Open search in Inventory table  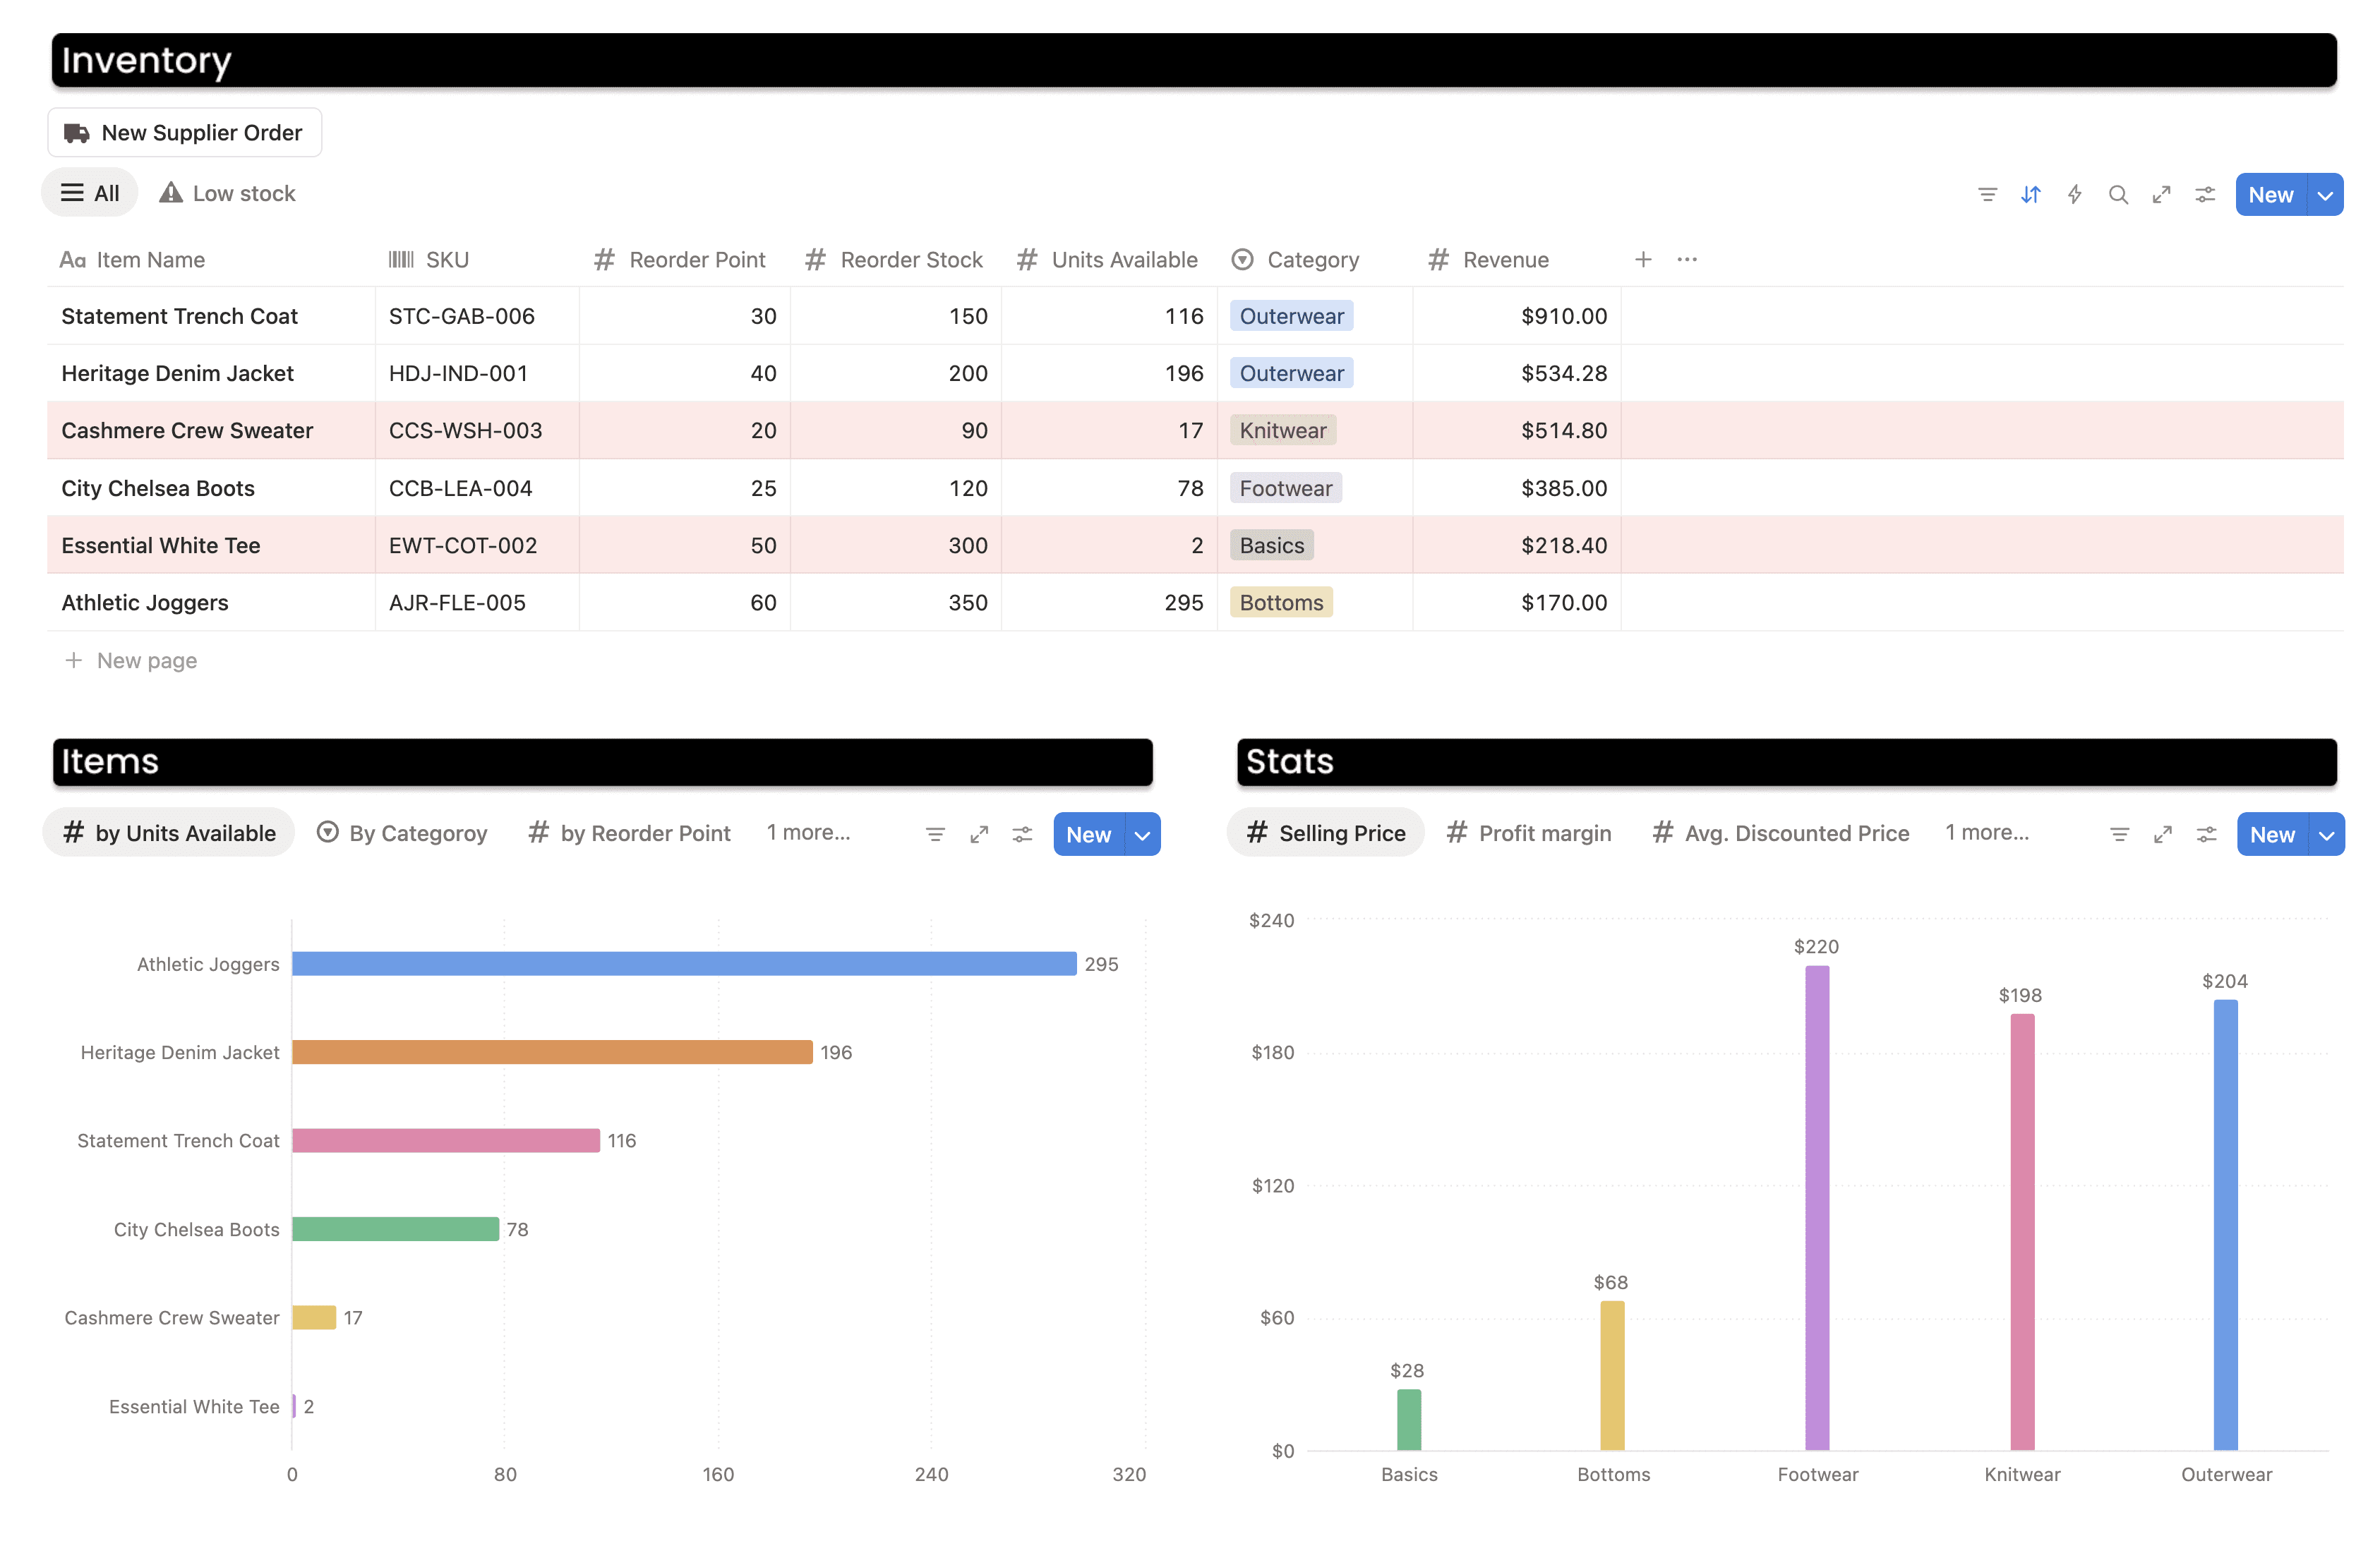tap(2117, 195)
